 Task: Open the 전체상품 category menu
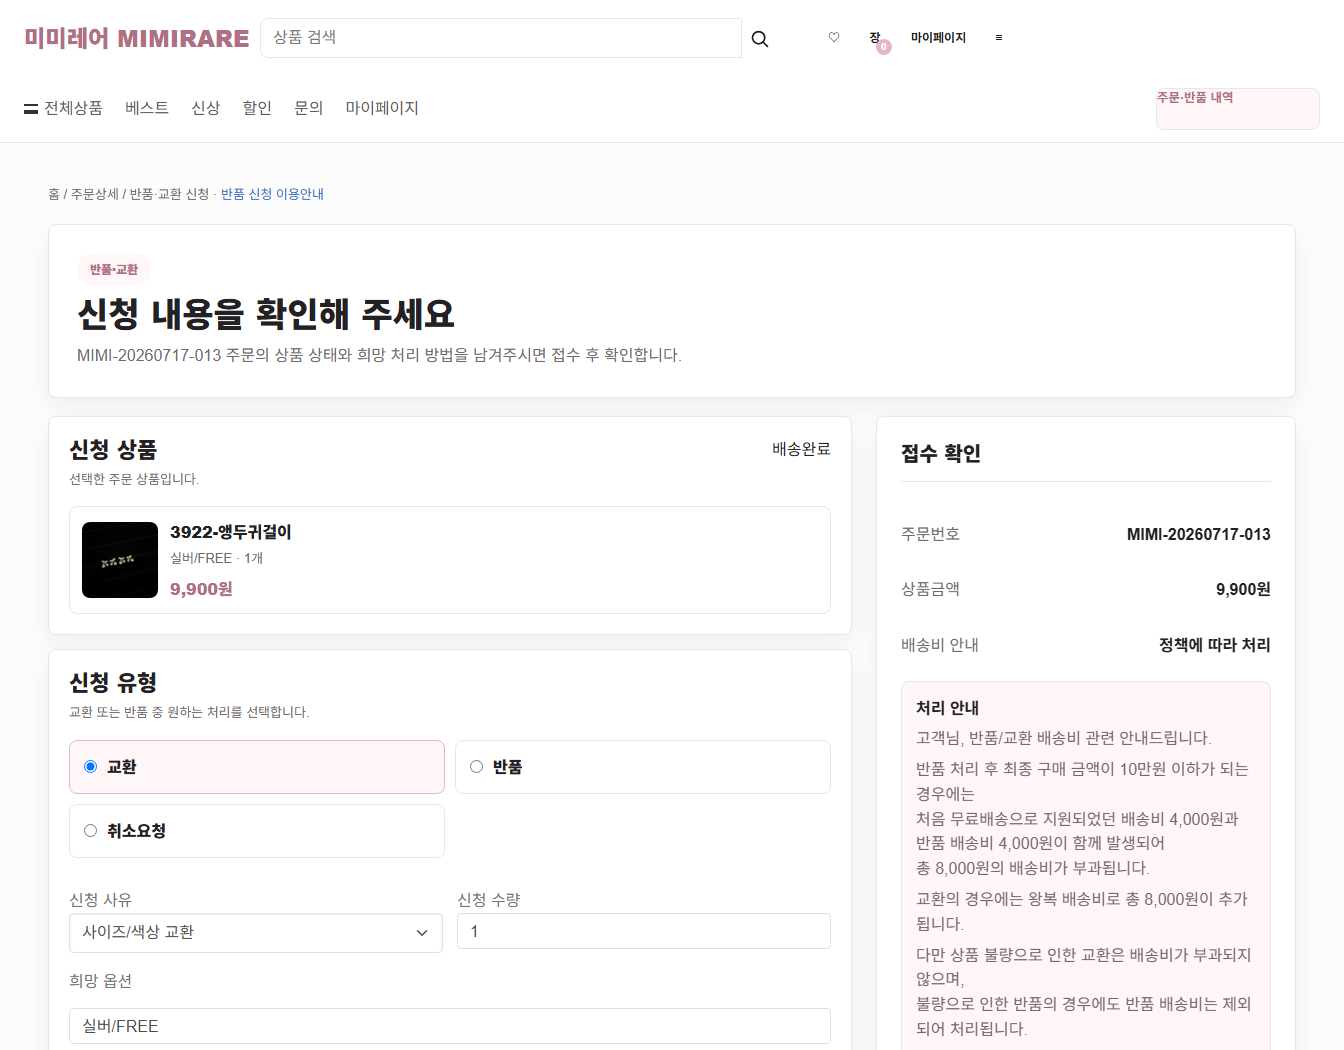point(63,108)
